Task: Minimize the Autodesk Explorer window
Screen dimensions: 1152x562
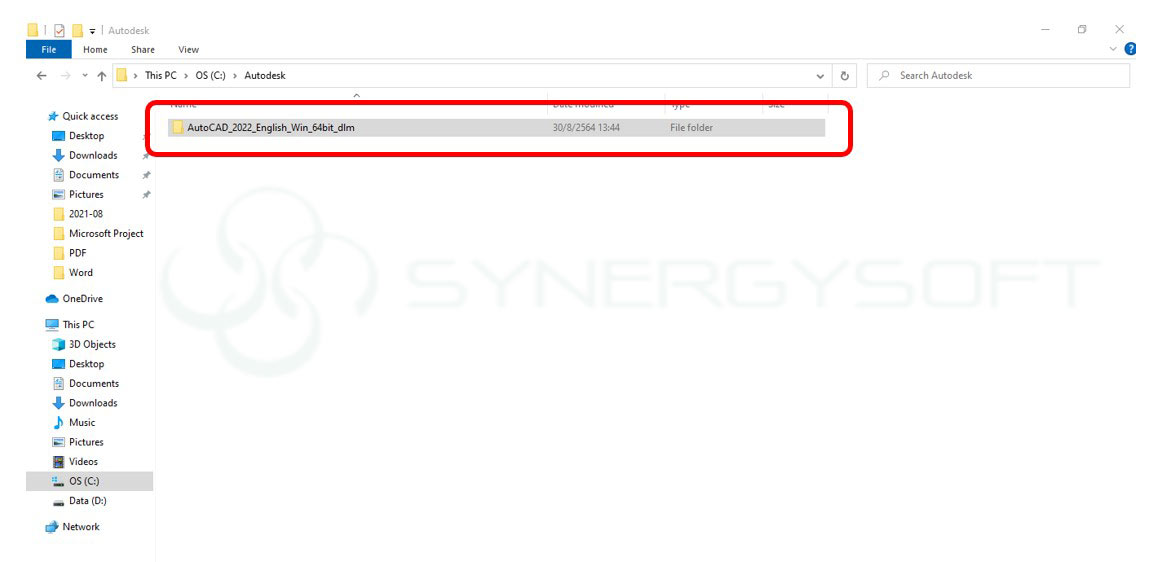Action: click(1045, 29)
